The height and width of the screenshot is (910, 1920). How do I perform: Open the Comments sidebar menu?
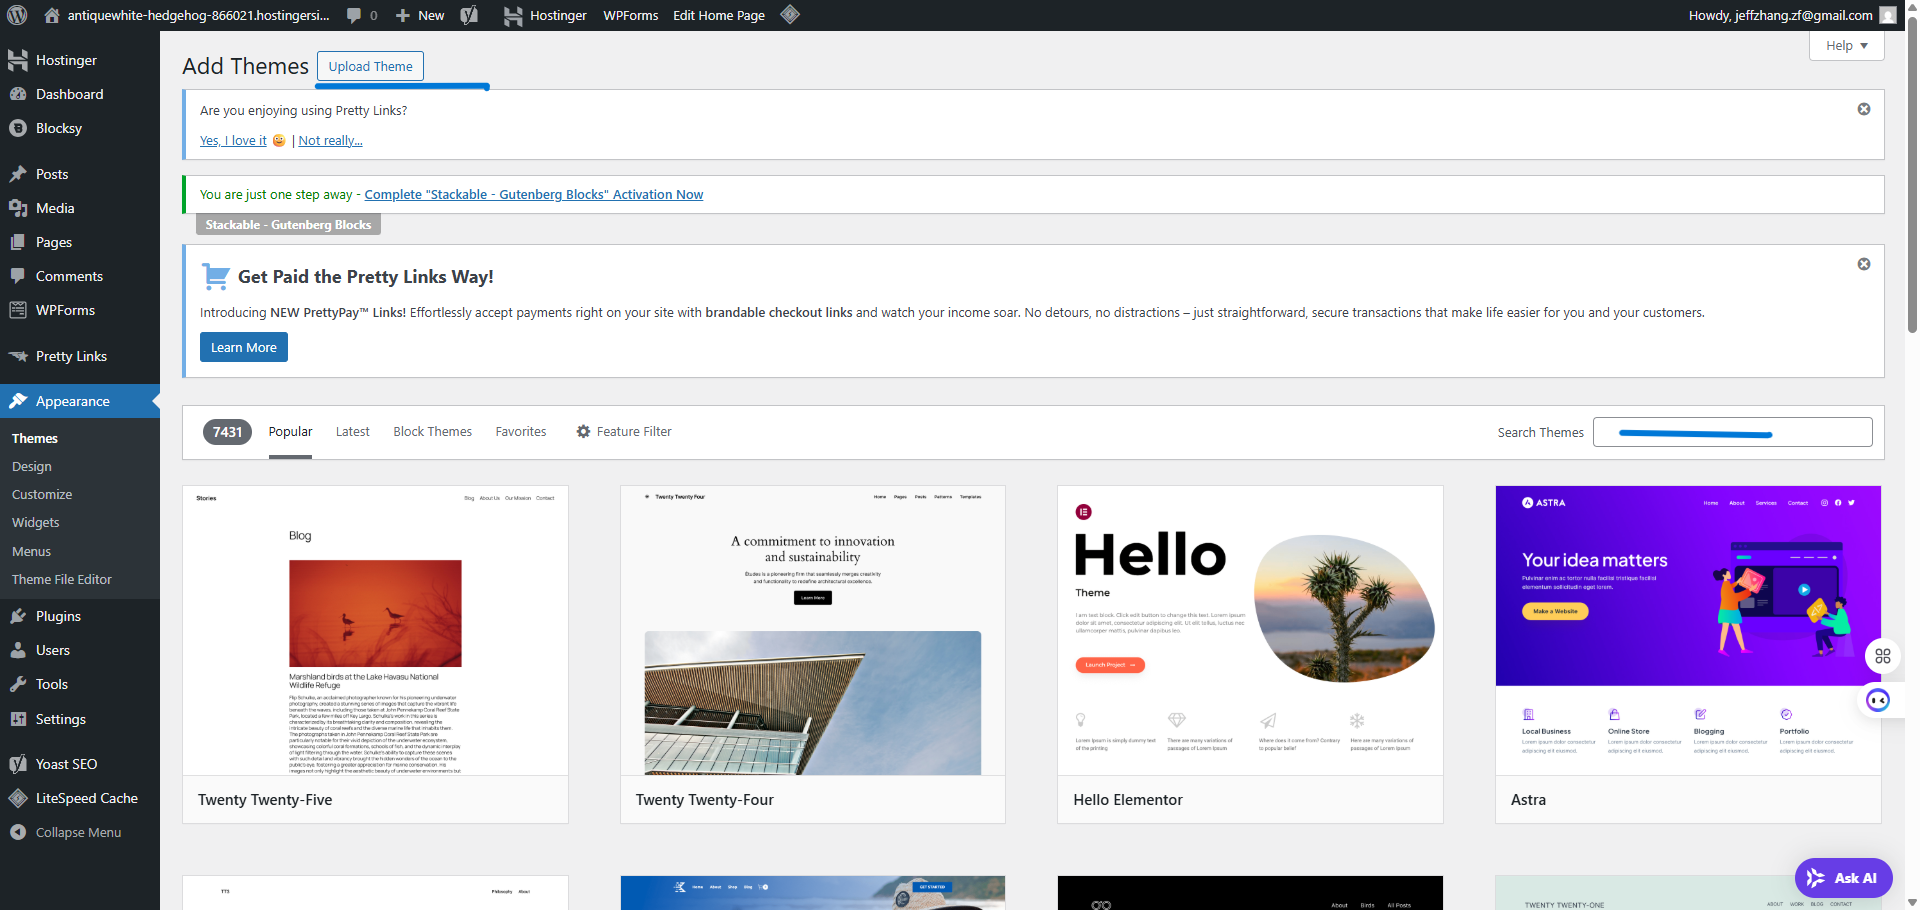click(80, 276)
